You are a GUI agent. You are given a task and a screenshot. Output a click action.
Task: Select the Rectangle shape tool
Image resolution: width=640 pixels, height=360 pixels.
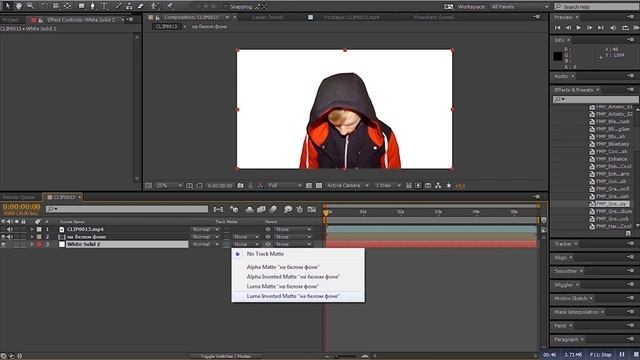tap(81, 6)
